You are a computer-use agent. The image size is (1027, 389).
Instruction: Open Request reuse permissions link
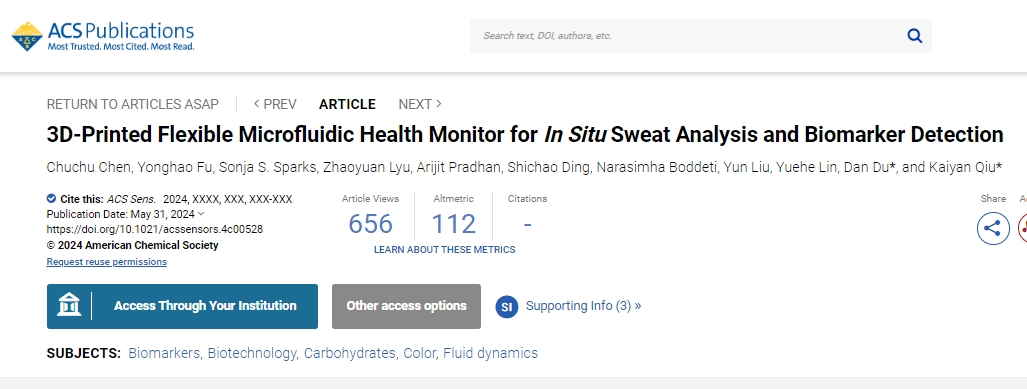pos(107,262)
